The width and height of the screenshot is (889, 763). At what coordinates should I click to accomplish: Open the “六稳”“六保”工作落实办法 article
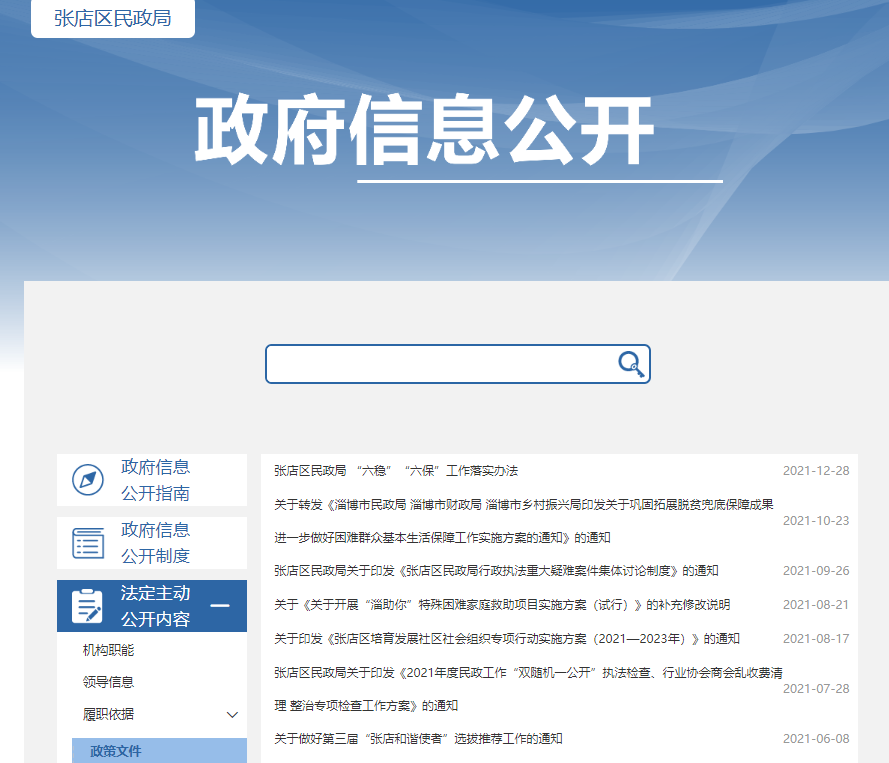point(396,471)
